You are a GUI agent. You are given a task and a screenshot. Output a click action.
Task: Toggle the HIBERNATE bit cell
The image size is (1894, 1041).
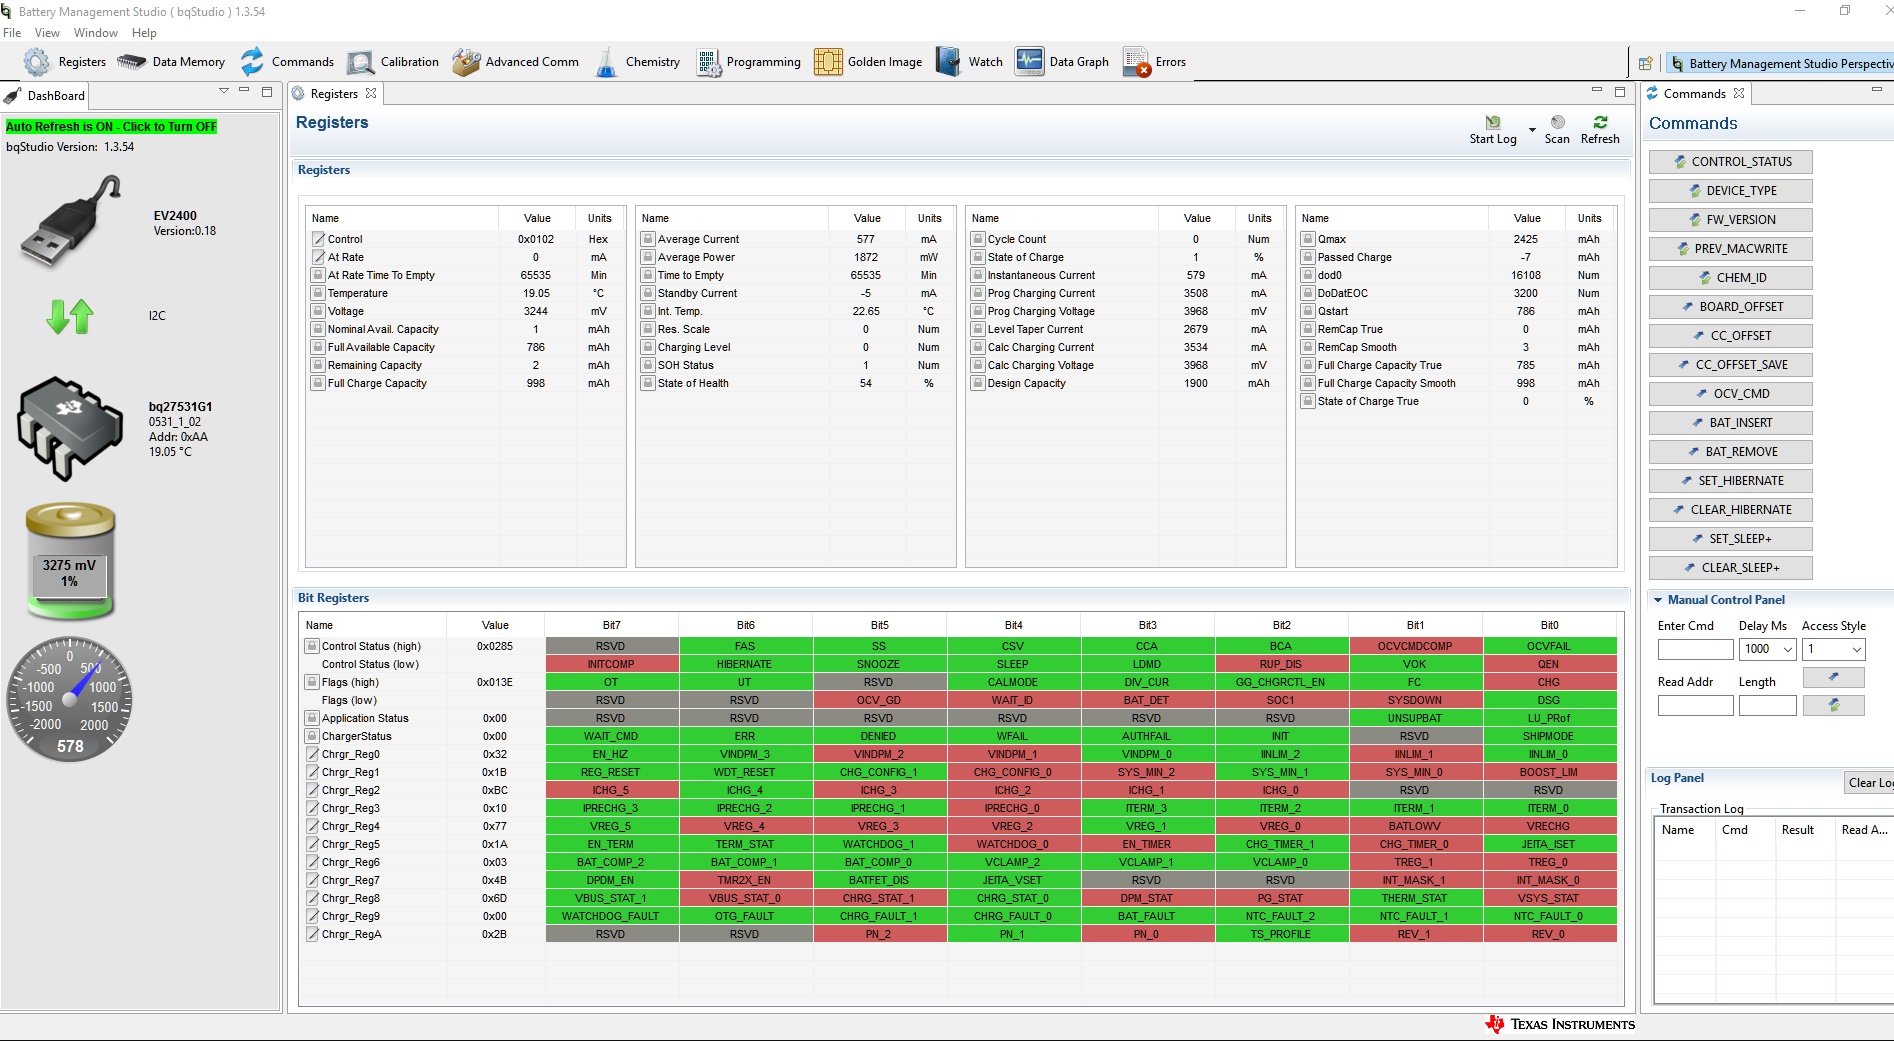pyautogui.click(x=745, y=664)
